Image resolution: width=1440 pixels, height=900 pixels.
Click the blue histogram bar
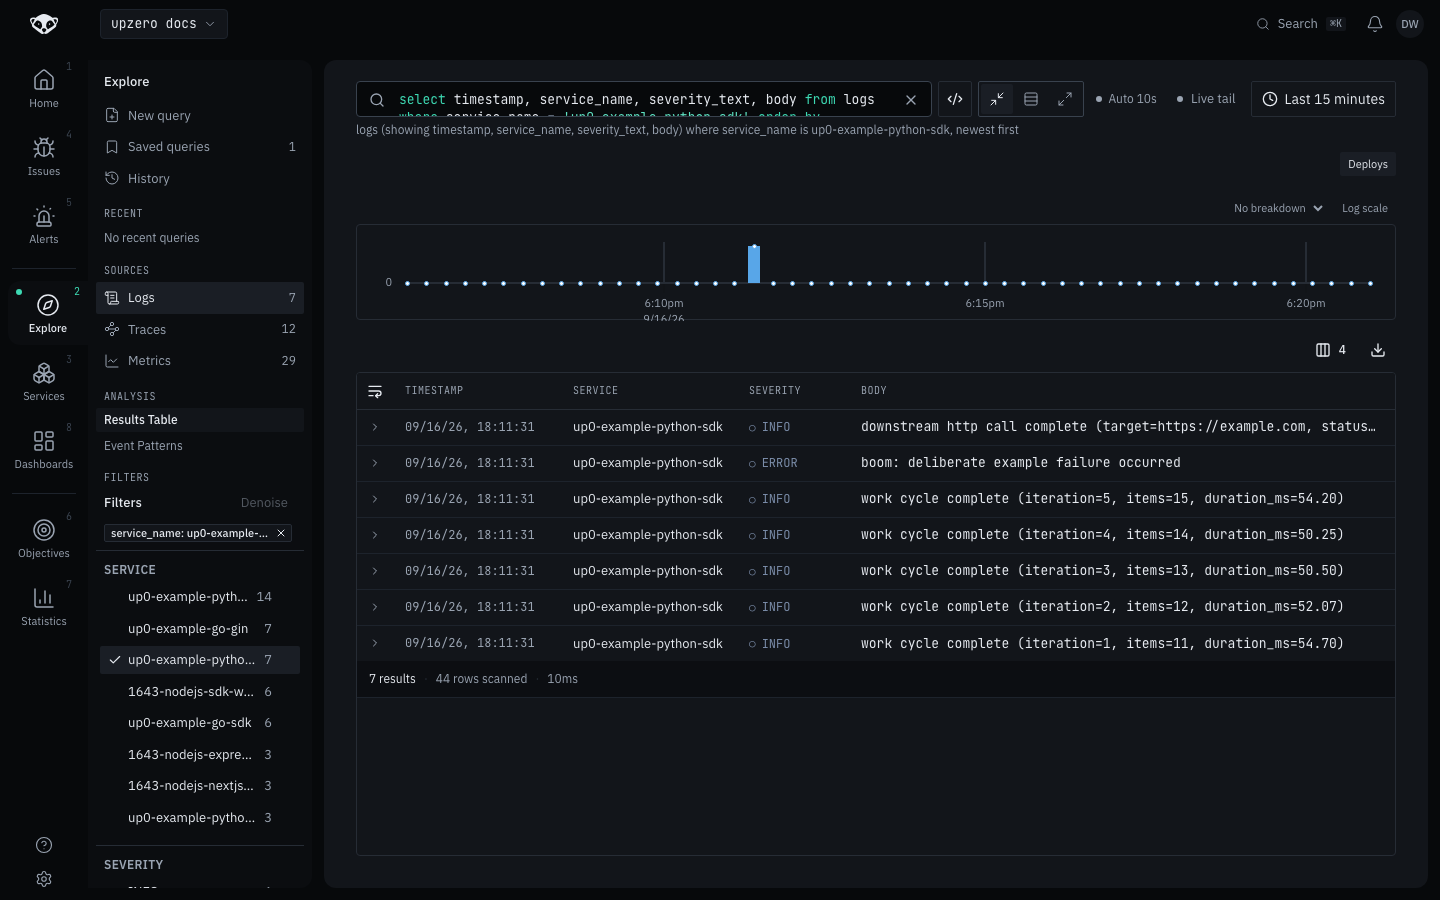(754, 264)
